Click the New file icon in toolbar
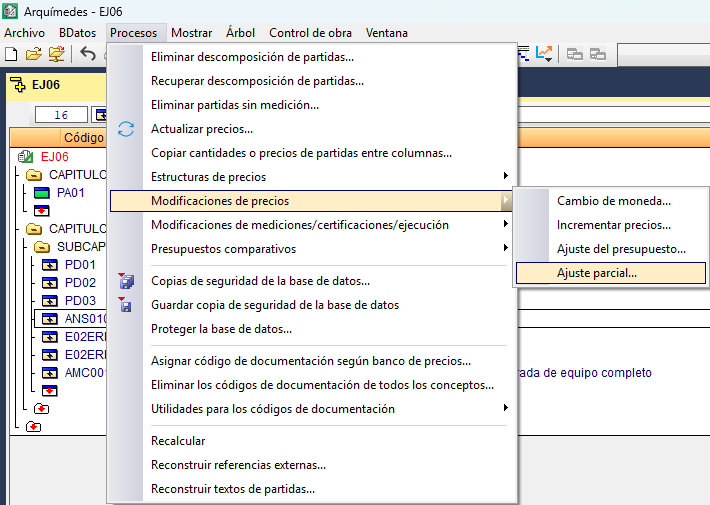The width and height of the screenshot is (710, 505). click(x=11, y=54)
